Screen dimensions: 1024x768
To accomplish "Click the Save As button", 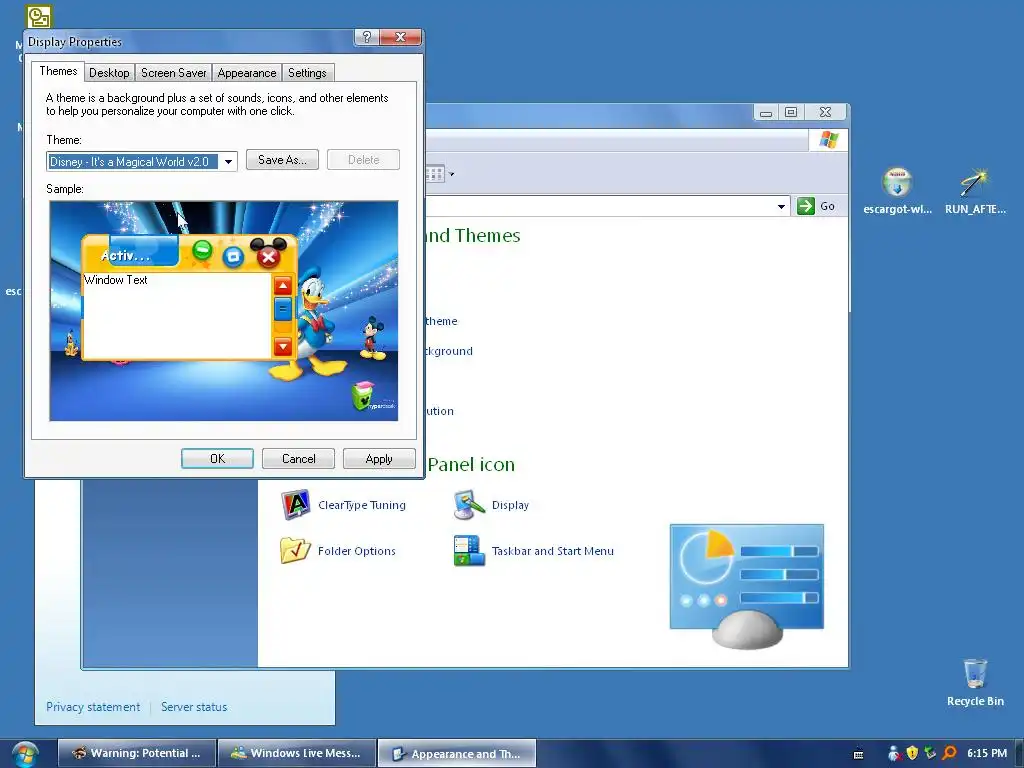I will (282, 160).
